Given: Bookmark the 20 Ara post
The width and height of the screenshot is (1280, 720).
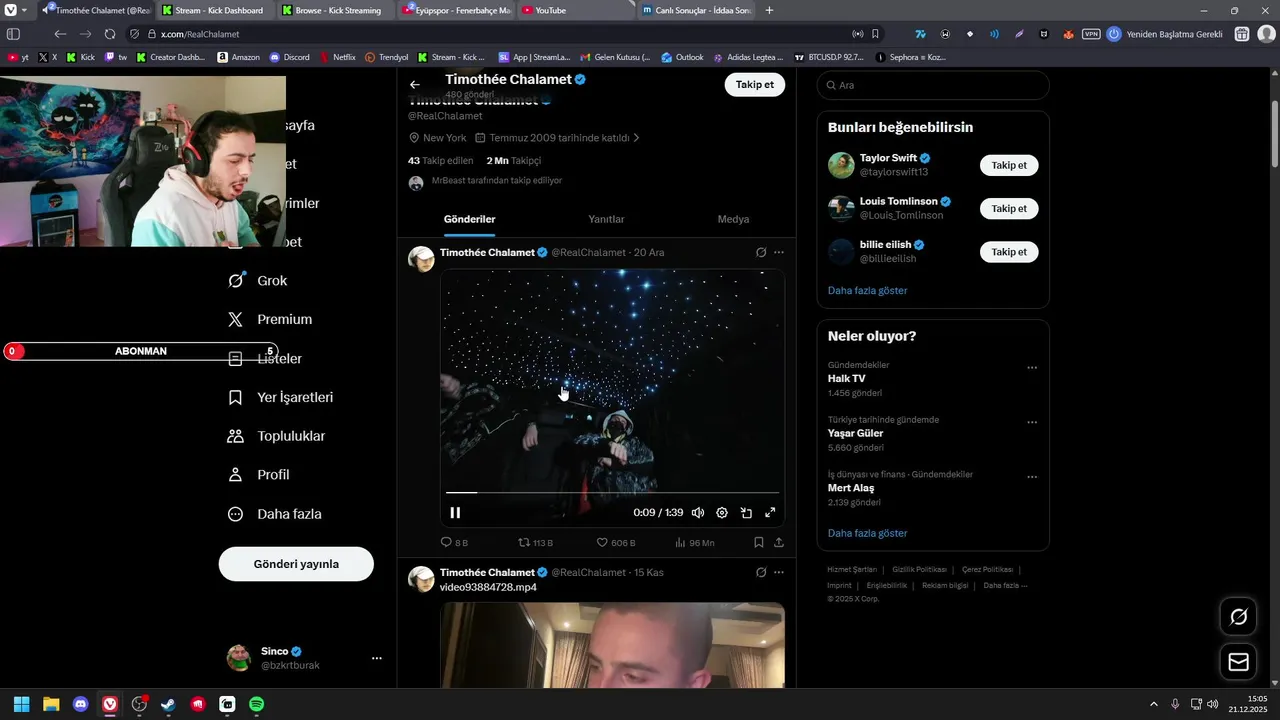Looking at the screenshot, I should pyautogui.click(x=759, y=542).
